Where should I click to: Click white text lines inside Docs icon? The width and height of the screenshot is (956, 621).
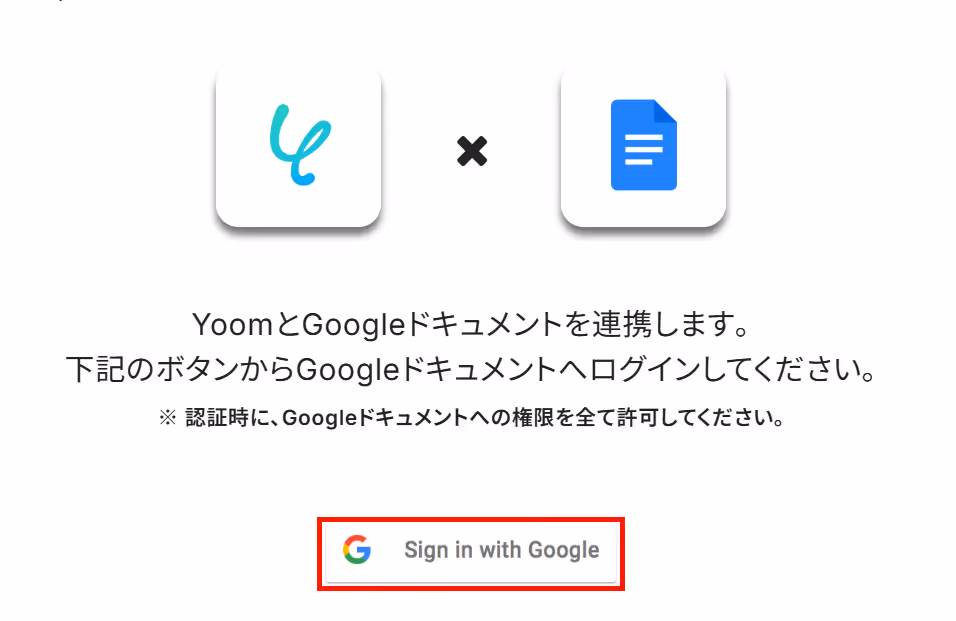pyautogui.click(x=644, y=149)
